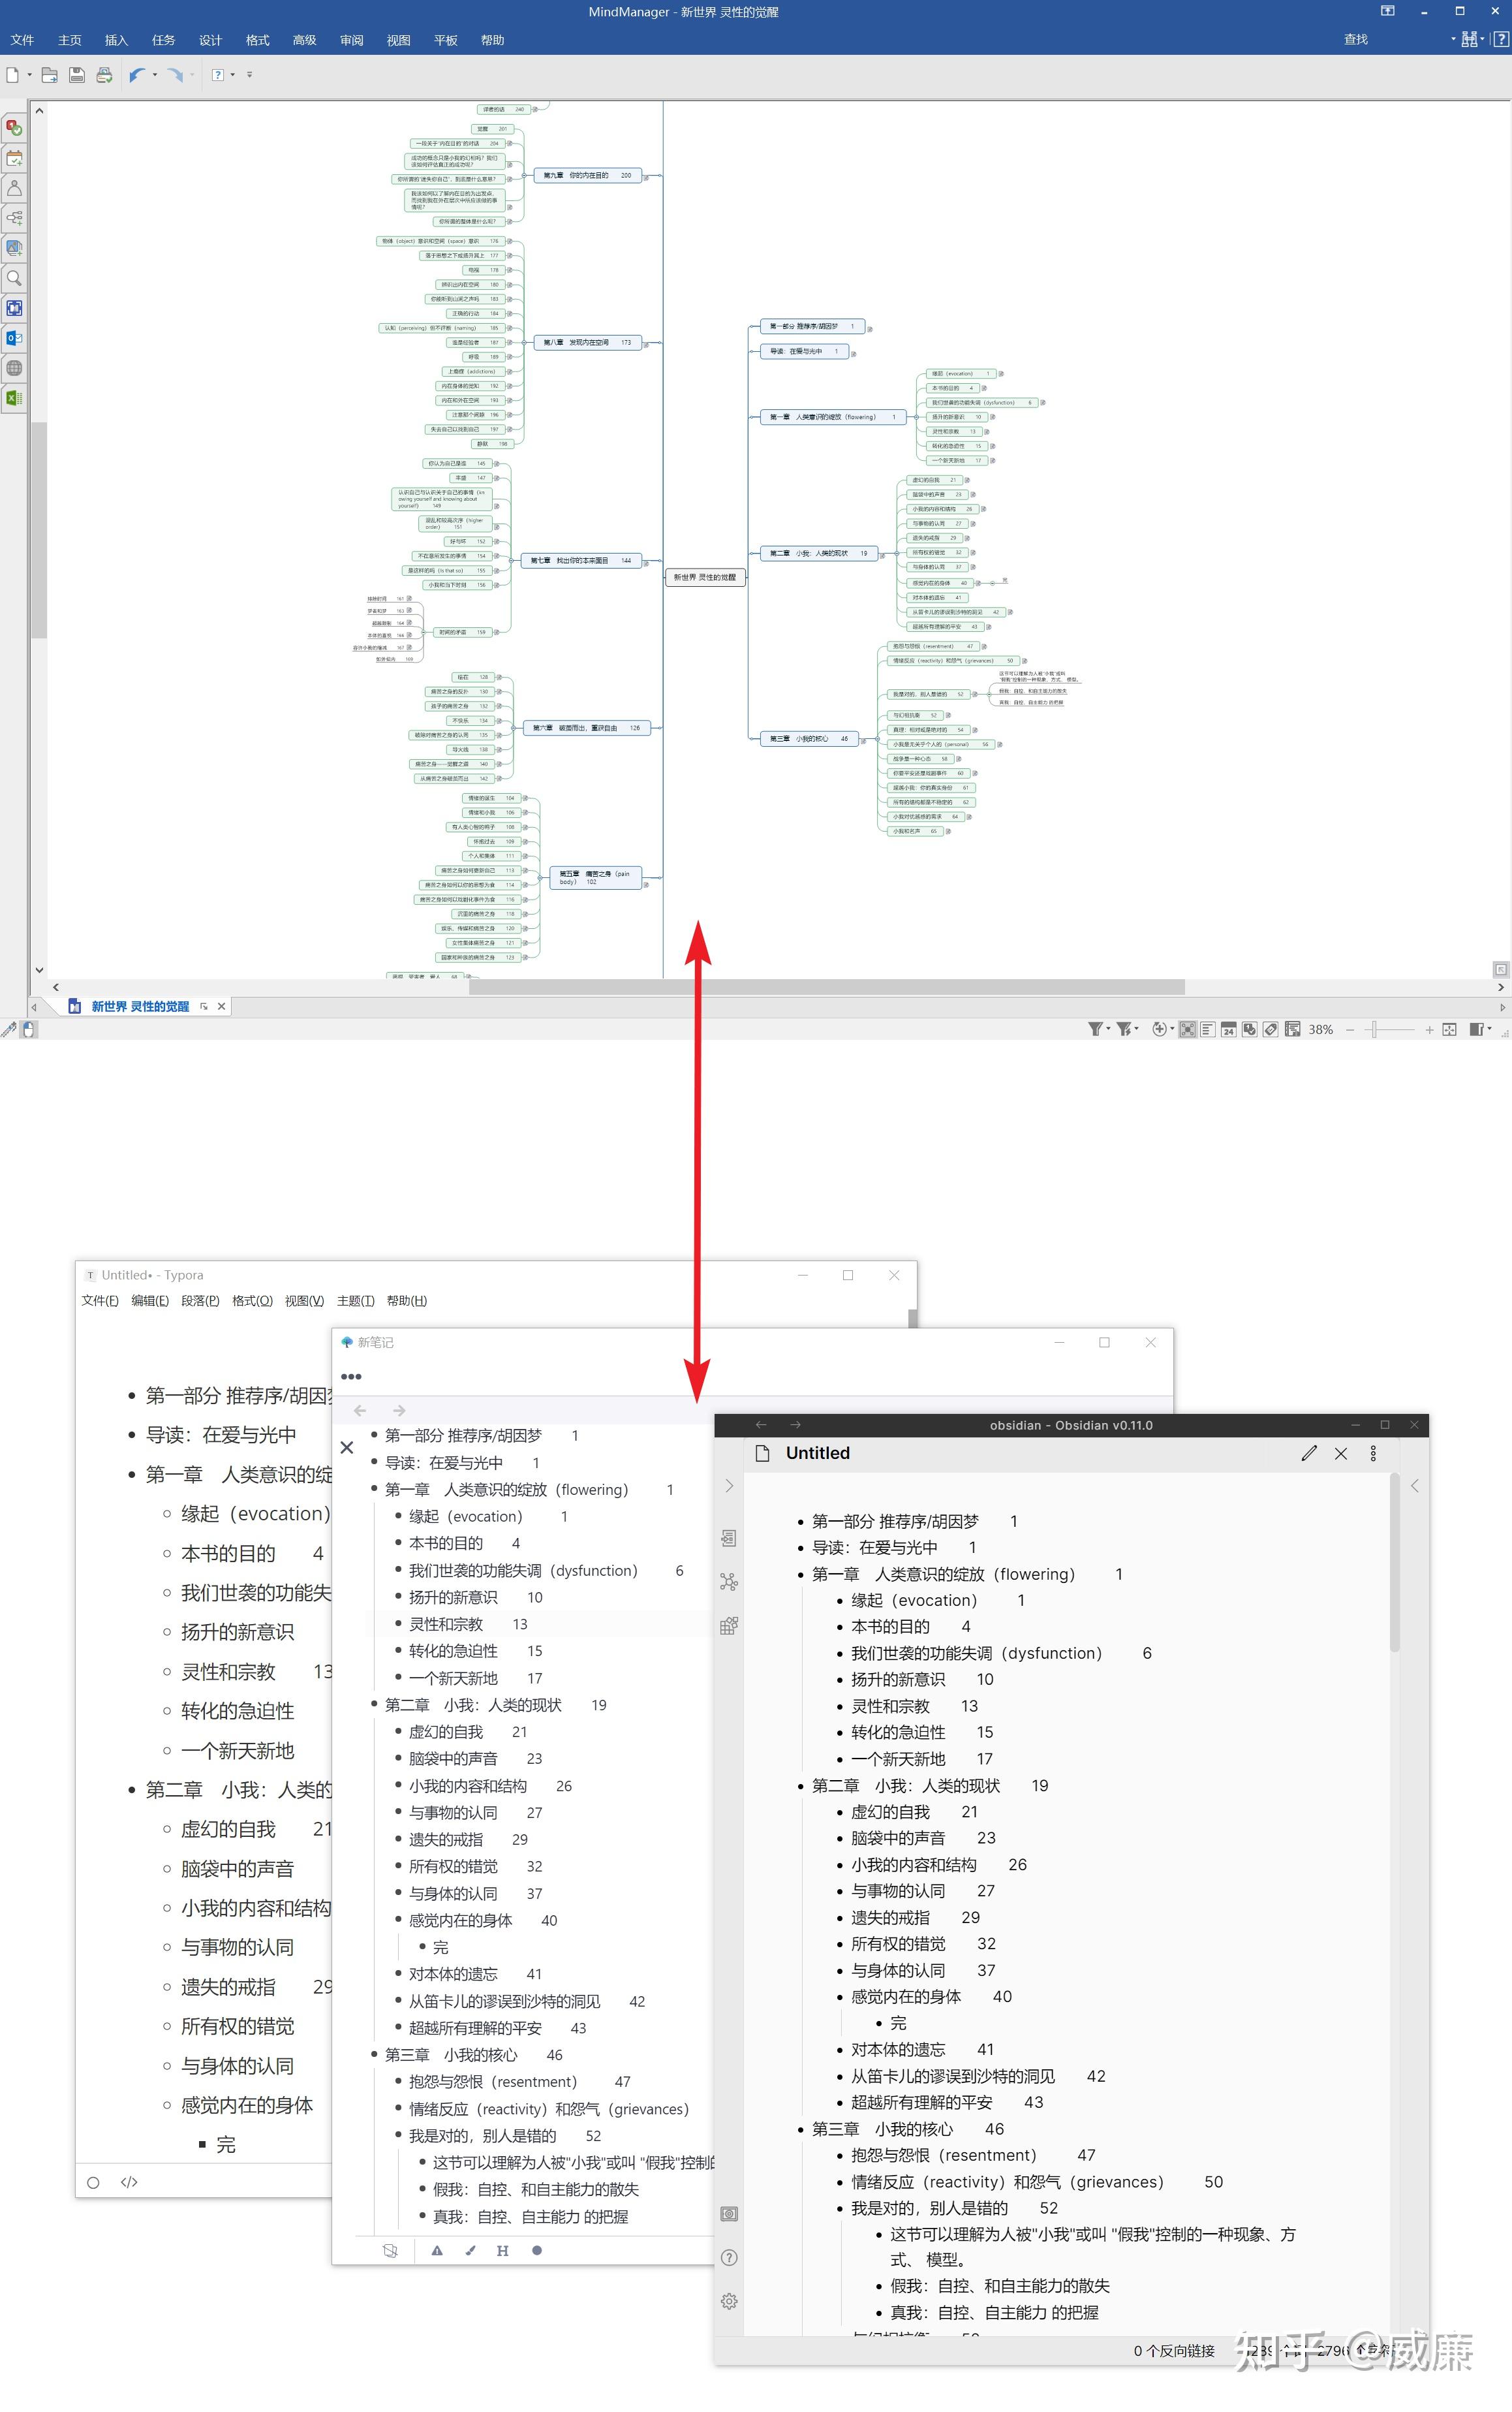Click the Save floppy disk icon
The image size is (1512, 2412).
click(x=77, y=75)
